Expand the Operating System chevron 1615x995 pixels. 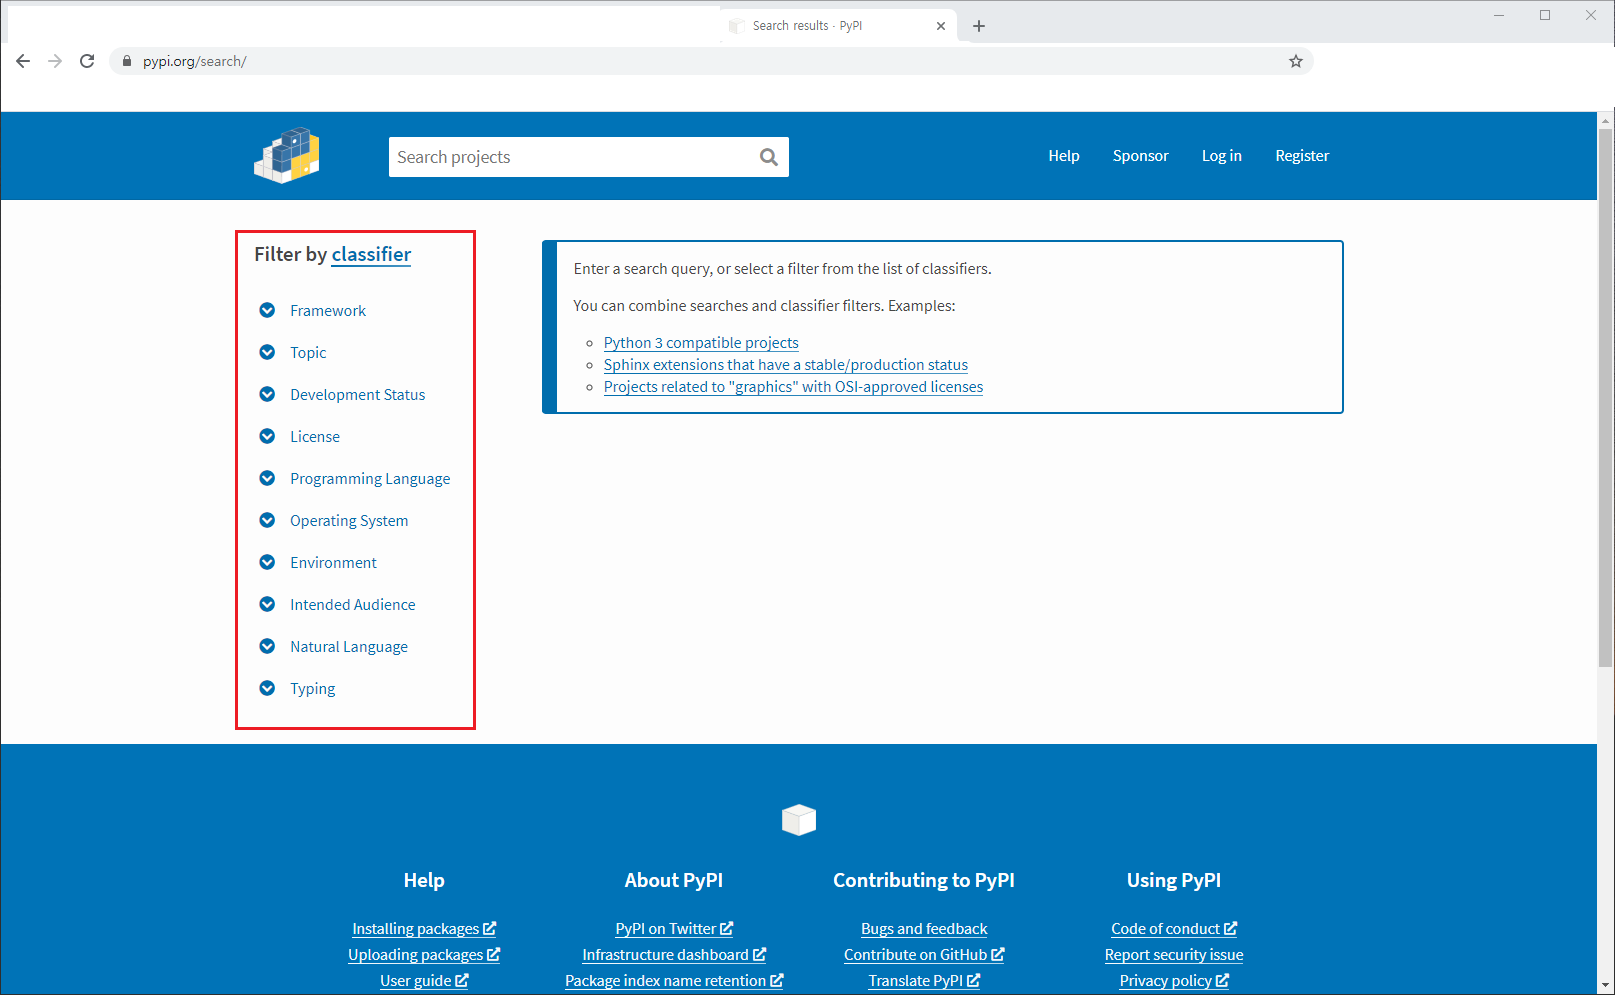point(267,520)
